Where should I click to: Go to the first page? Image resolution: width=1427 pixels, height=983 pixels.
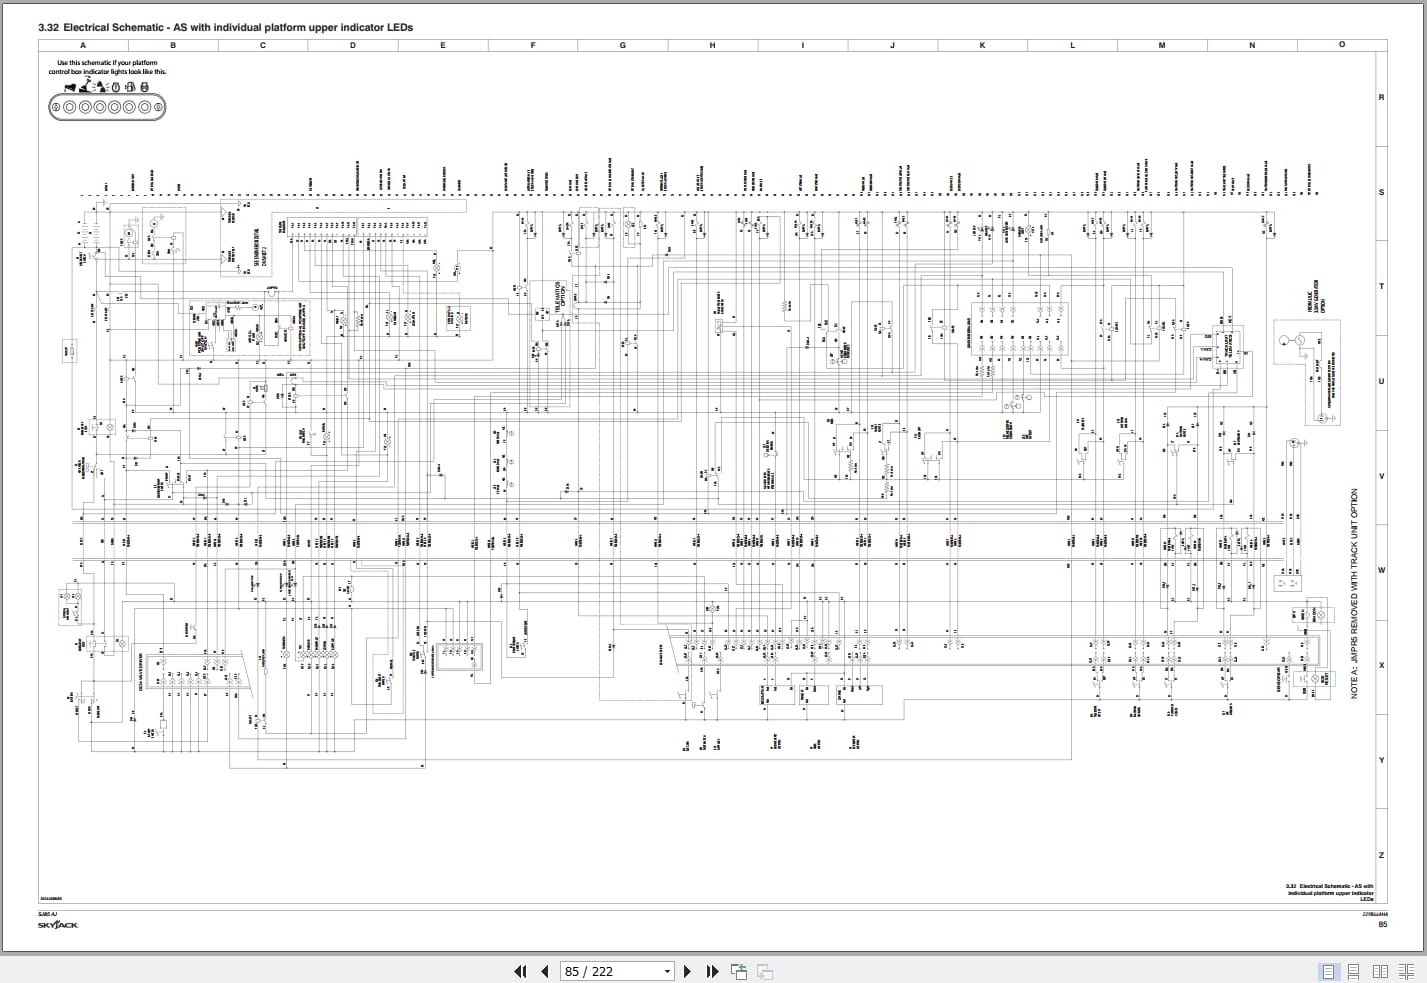point(520,971)
